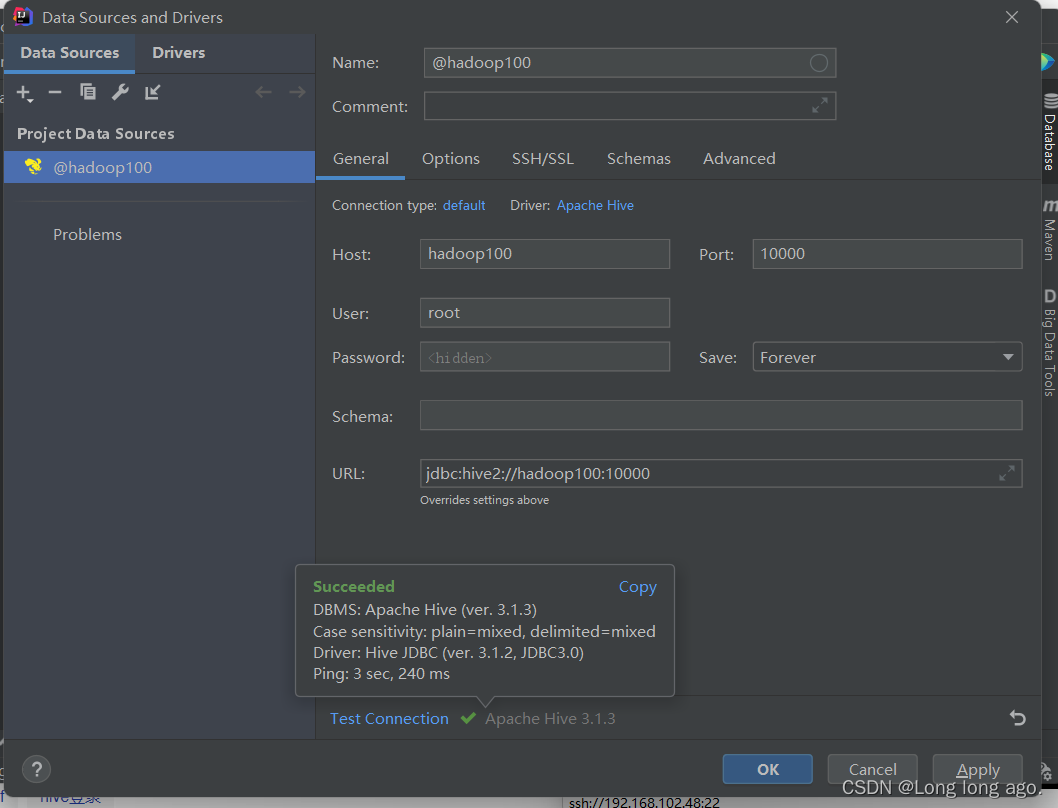1058x808 pixels.
Task: Open the SSH/SSL settings tab
Action: [543, 158]
